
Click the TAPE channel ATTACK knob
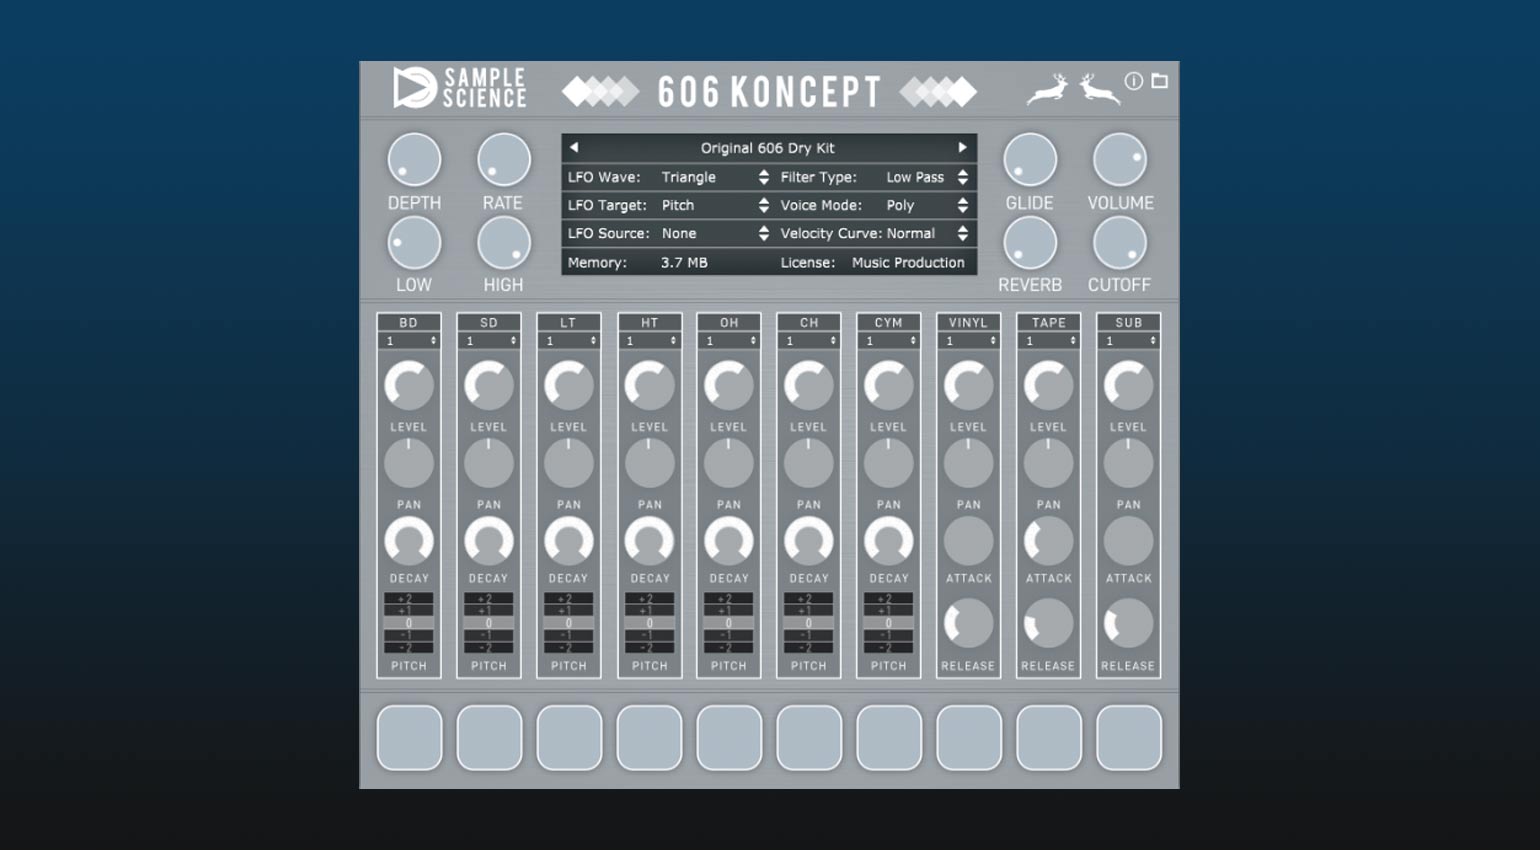click(x=1049, y=541)
